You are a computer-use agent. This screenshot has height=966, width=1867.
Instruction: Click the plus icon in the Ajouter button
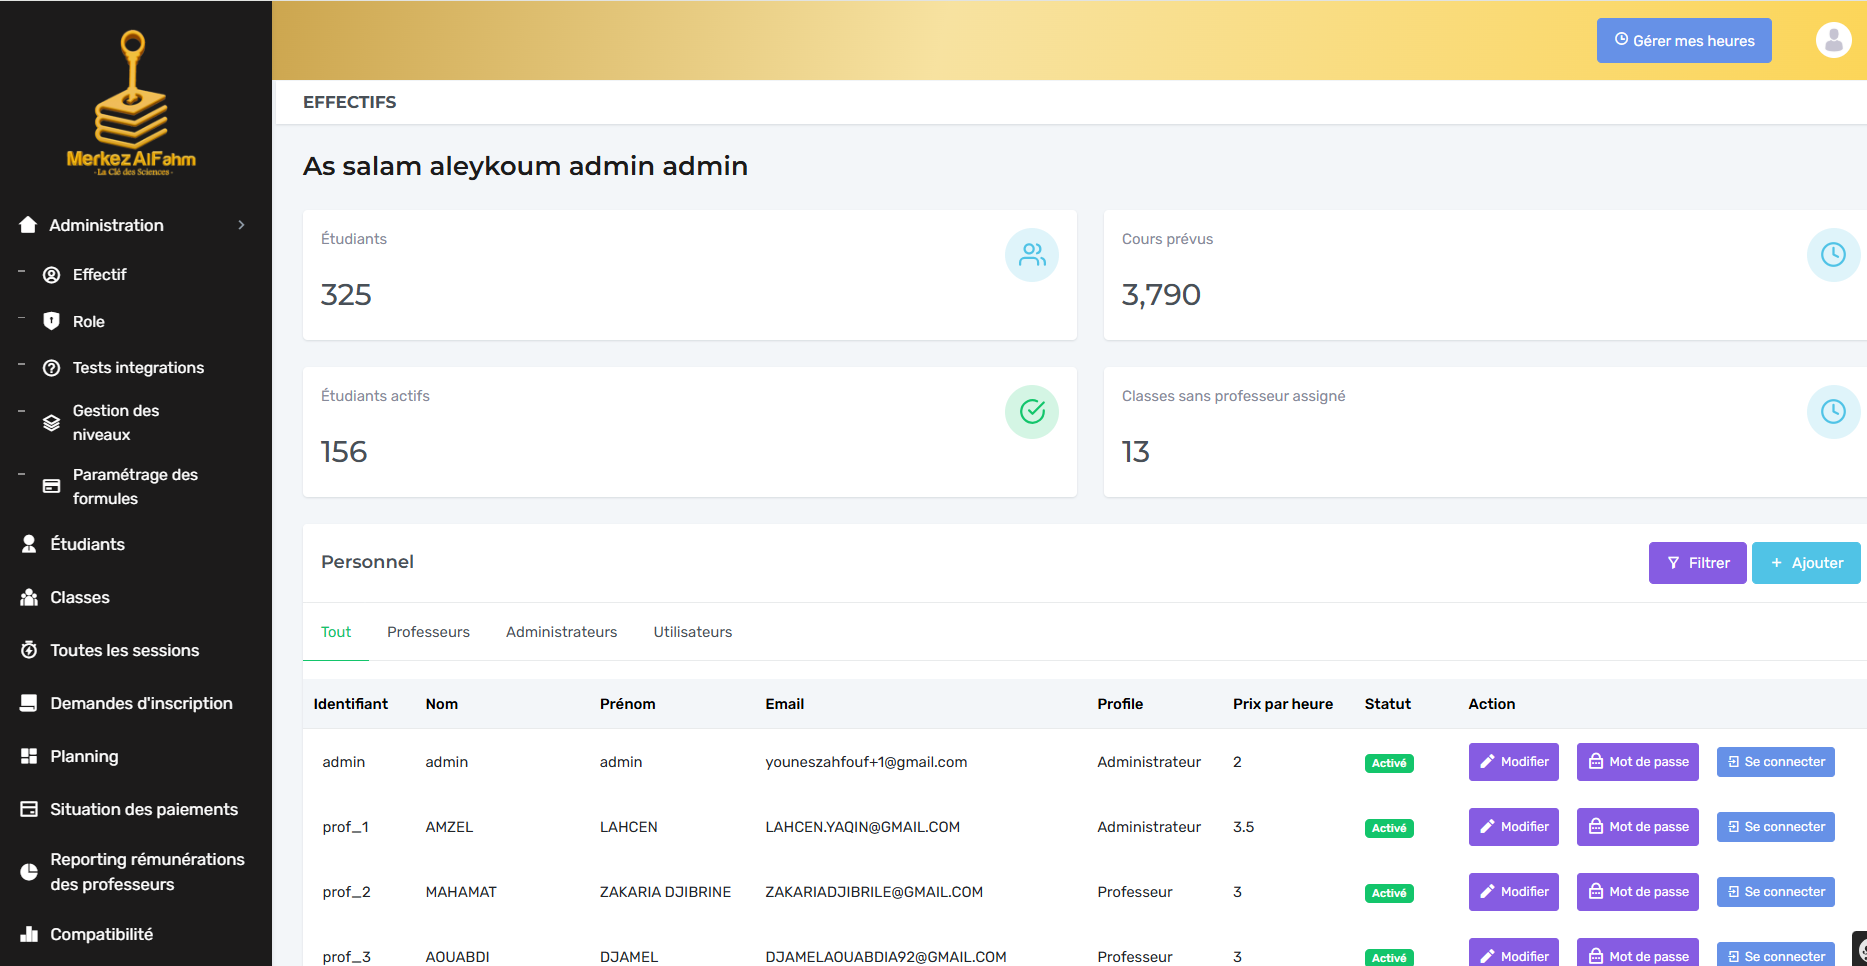pyautogui.click(x=1776, y=563)
